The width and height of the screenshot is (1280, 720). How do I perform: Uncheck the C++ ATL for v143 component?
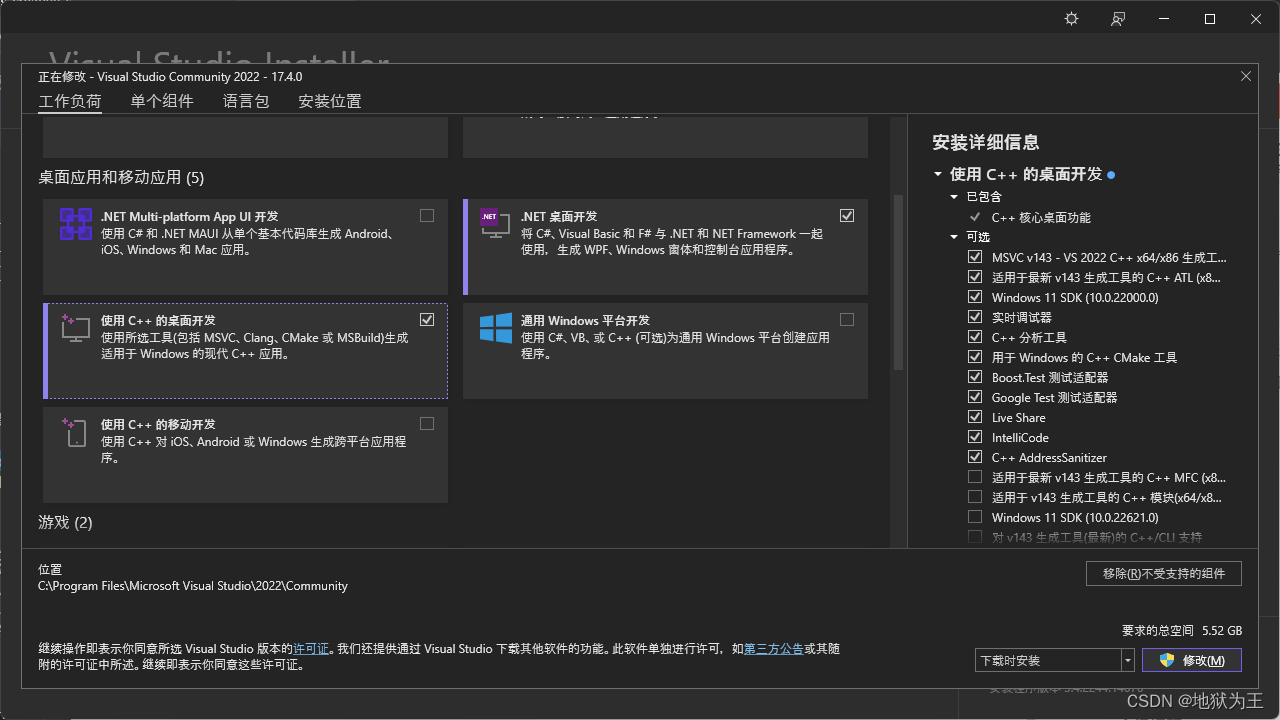(x=975, y=277)
